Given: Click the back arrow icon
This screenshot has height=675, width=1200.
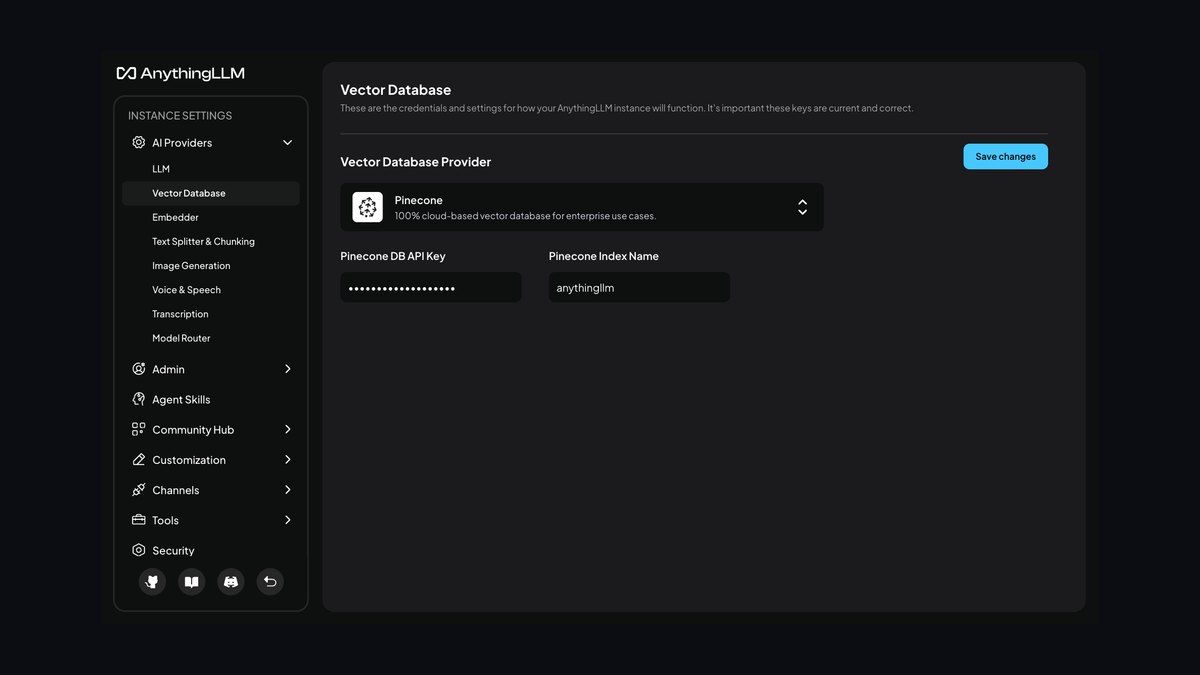Looking at the screenshot, I should click(x=270, y=582).
